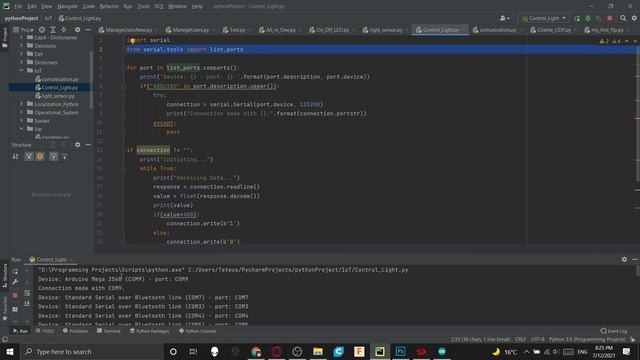Click Windows Start button
Viewport: 640px width, 360px height.
point(10,351)
